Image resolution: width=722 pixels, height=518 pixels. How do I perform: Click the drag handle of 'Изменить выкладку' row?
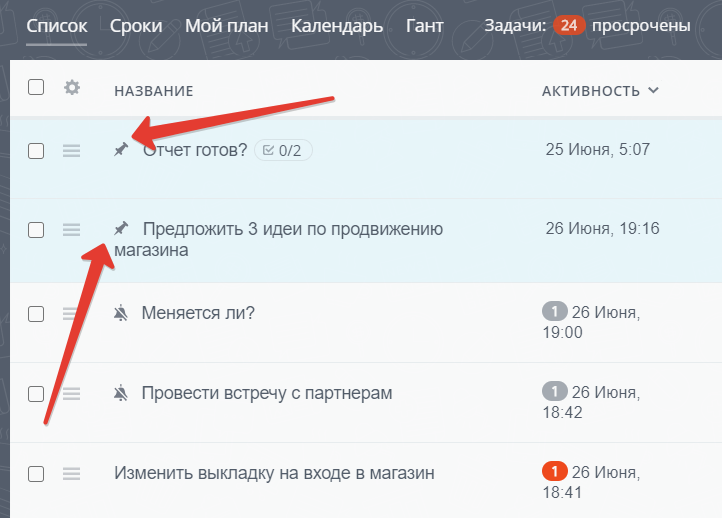pyautogui.click(x=71, y=473)
